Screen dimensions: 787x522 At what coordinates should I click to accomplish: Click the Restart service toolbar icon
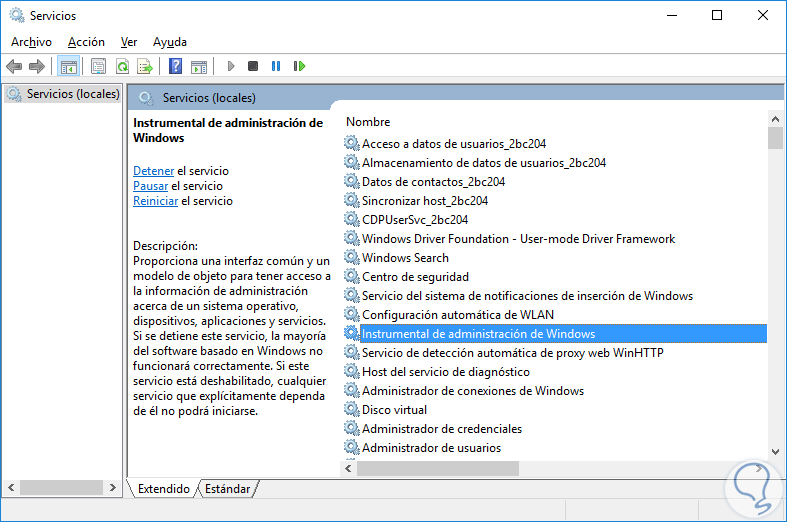tap(299, 66)
